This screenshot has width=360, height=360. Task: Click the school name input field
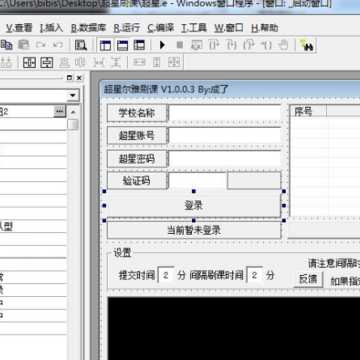click(225, 113)
